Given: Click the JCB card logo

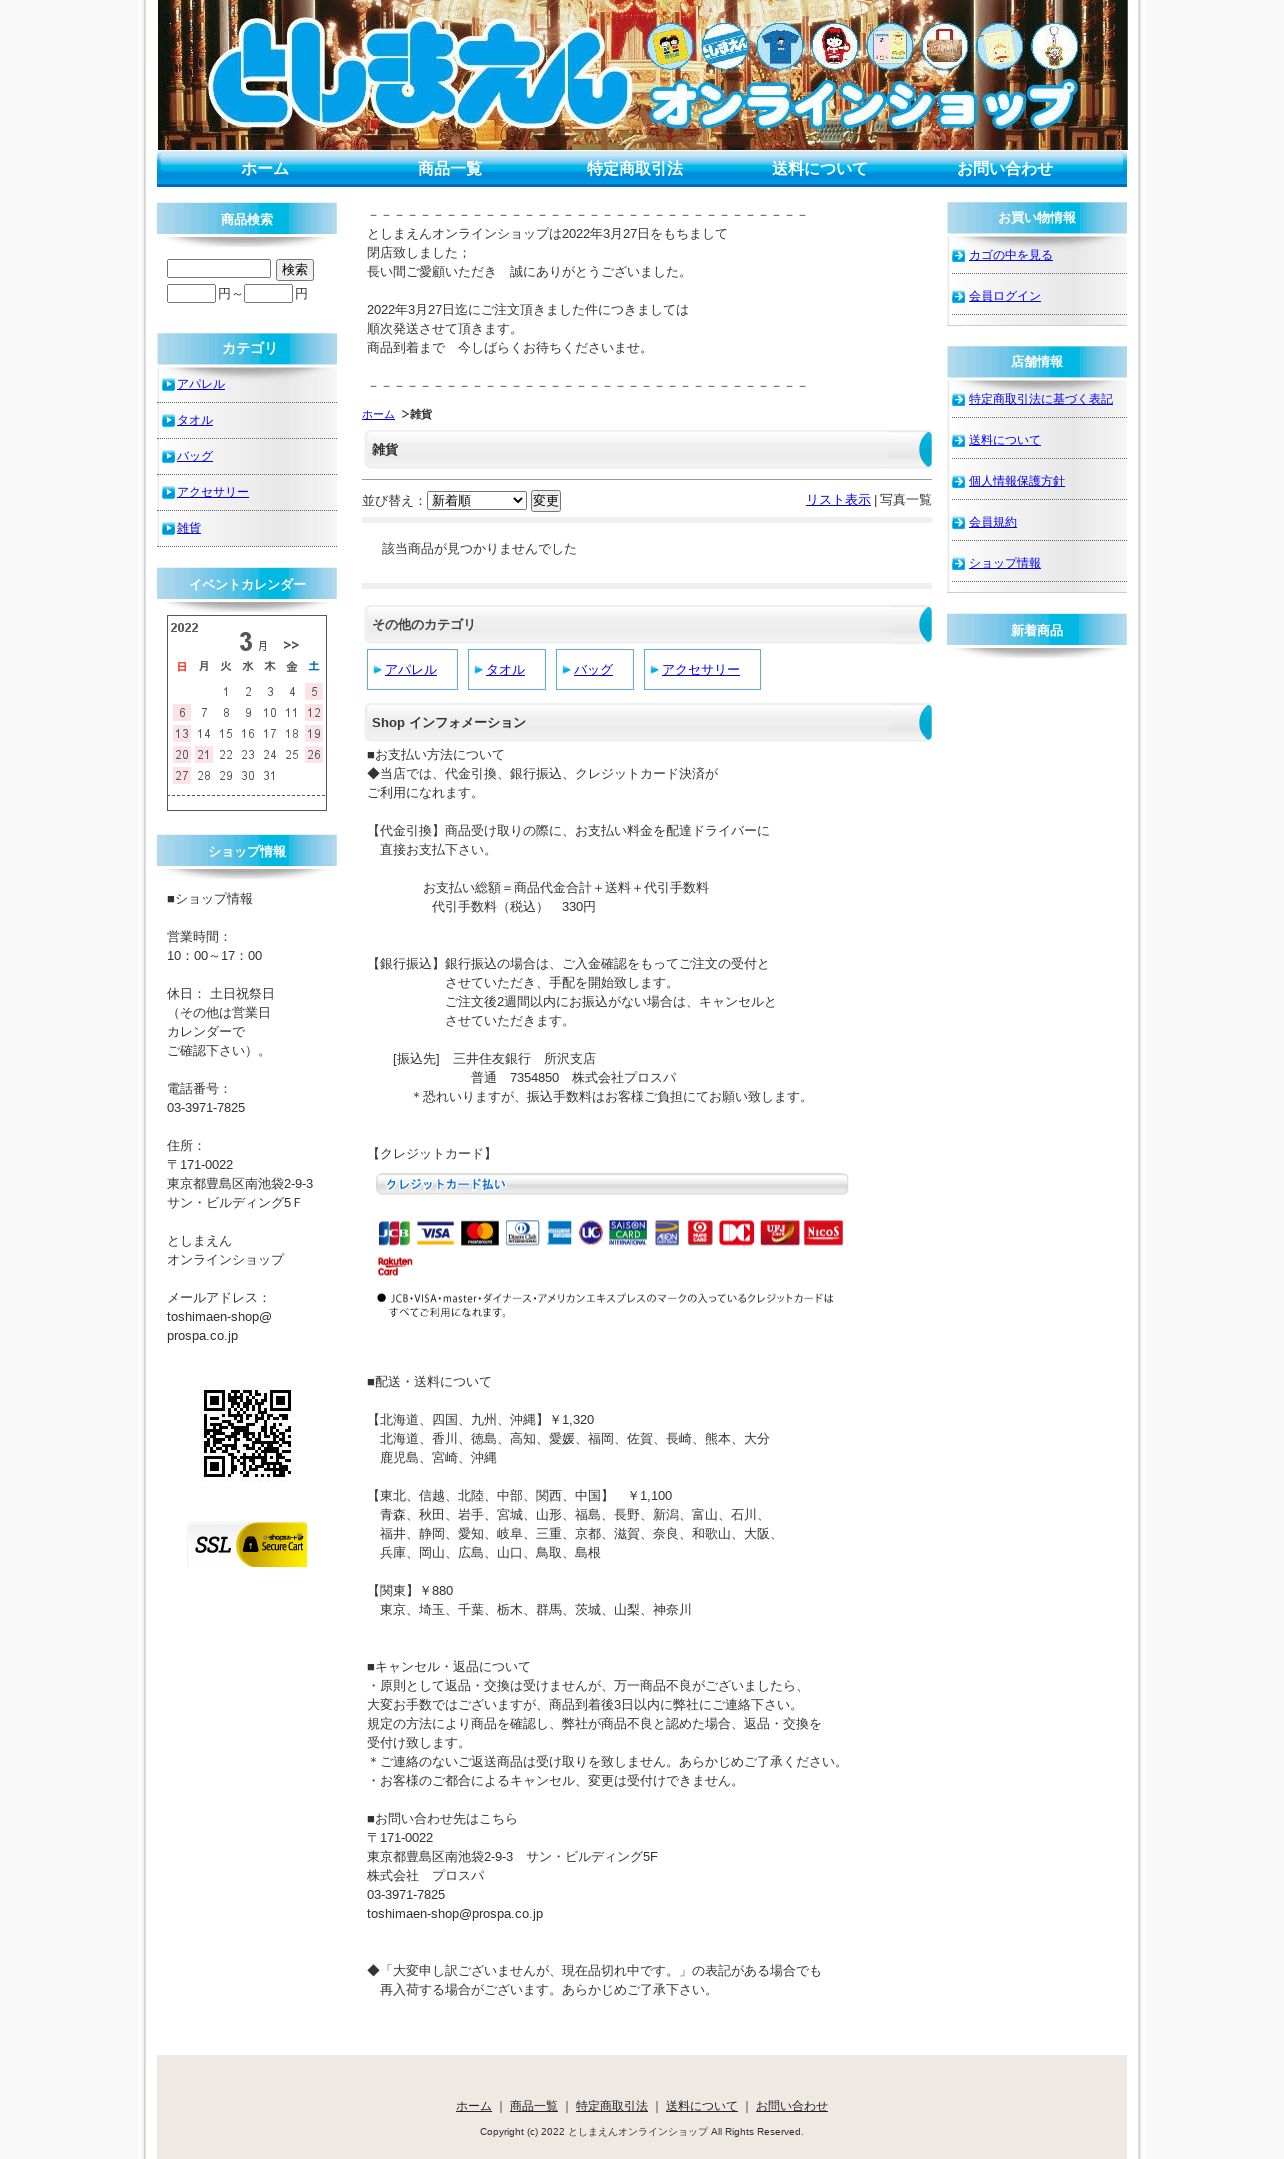Looking at the screenshot, I should pos(394,1233).
